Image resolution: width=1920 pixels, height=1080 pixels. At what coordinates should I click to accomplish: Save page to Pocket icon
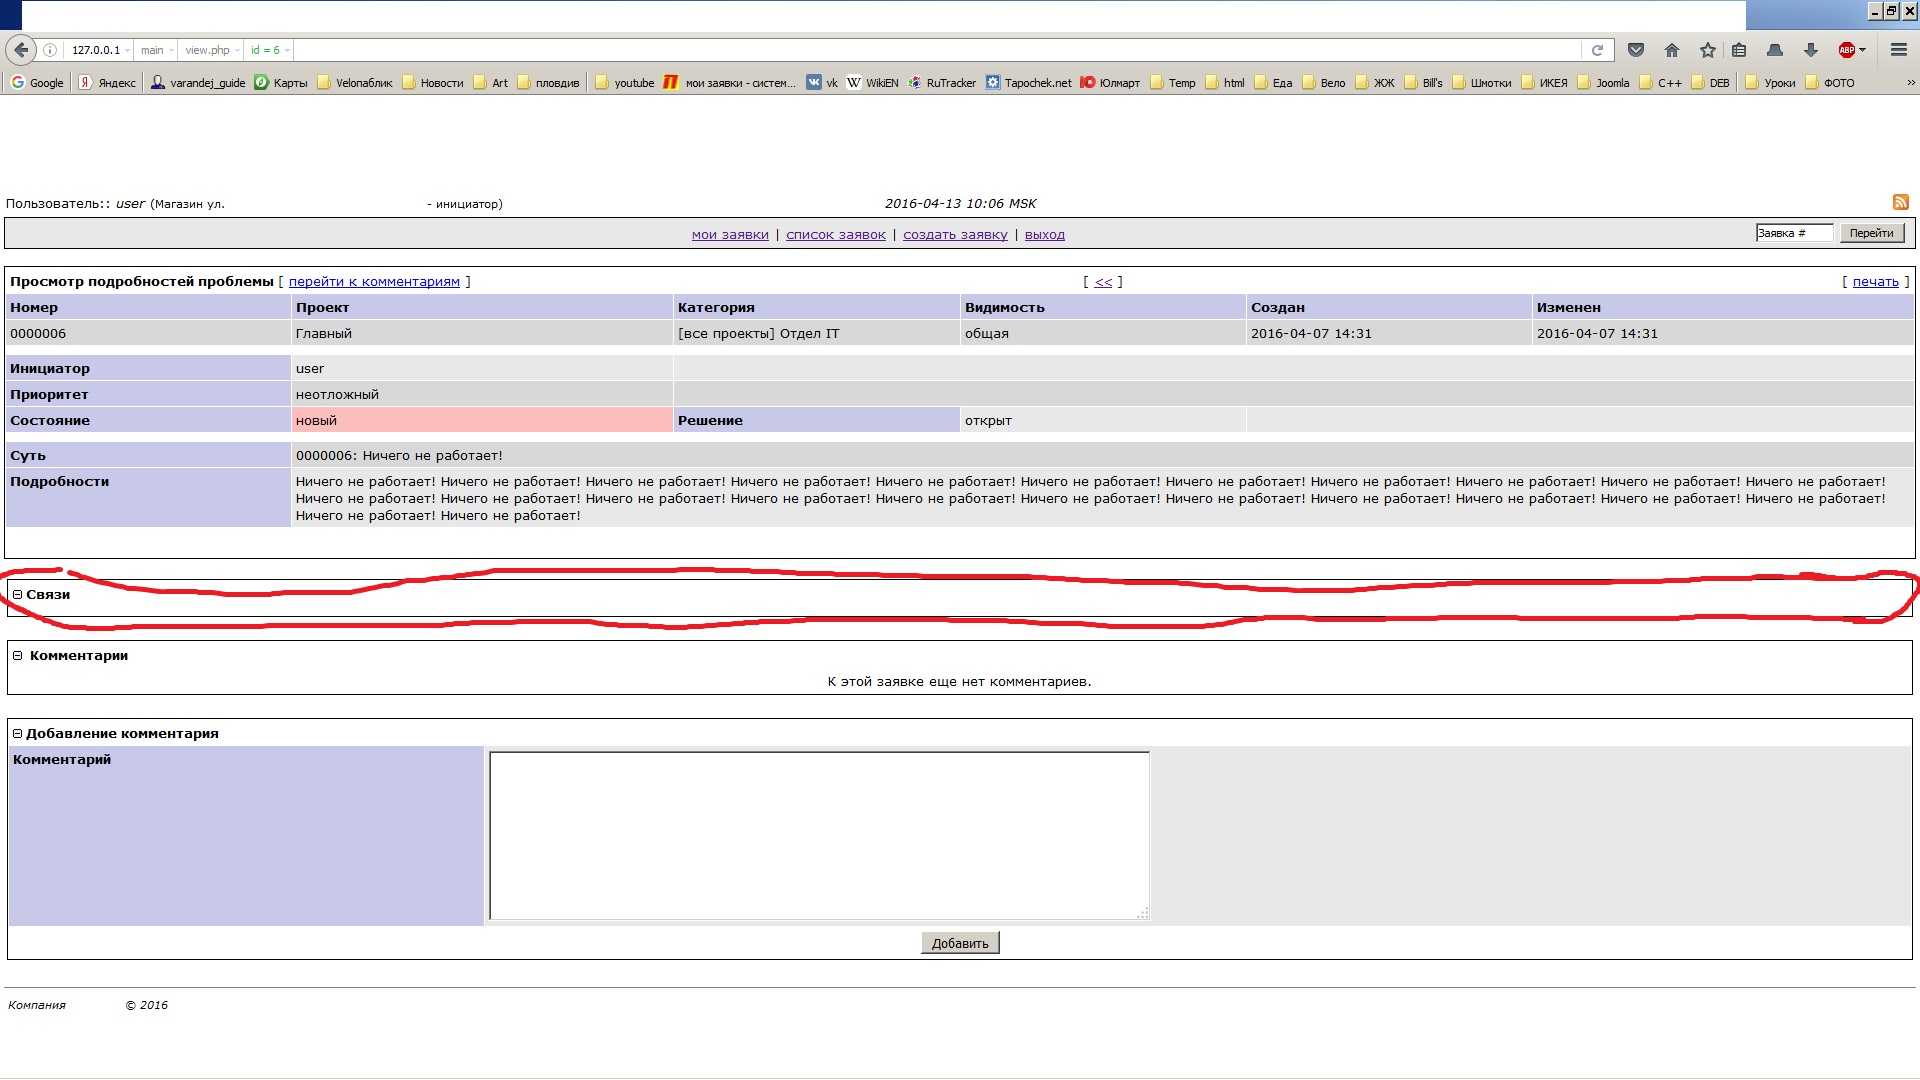coord(1636,50)
